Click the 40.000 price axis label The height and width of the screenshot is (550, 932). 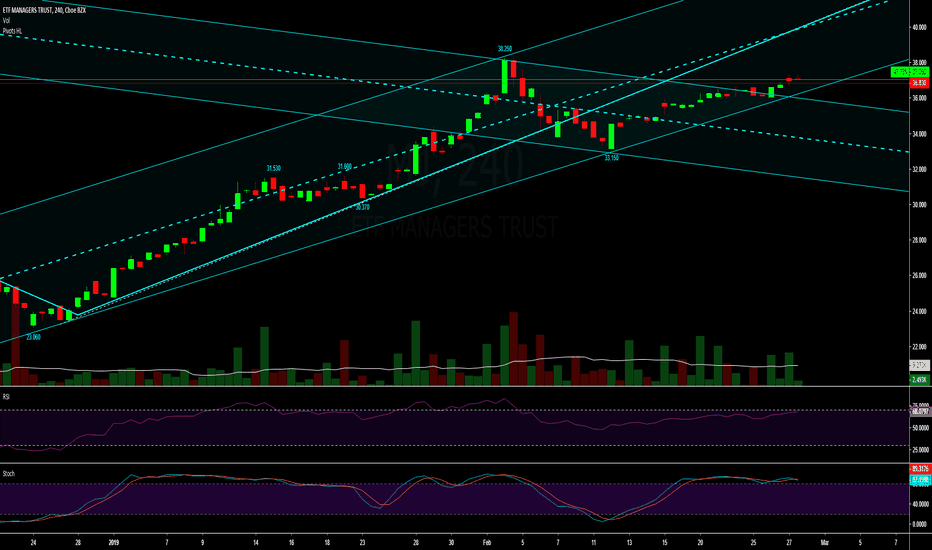click(x=919, y=27)
